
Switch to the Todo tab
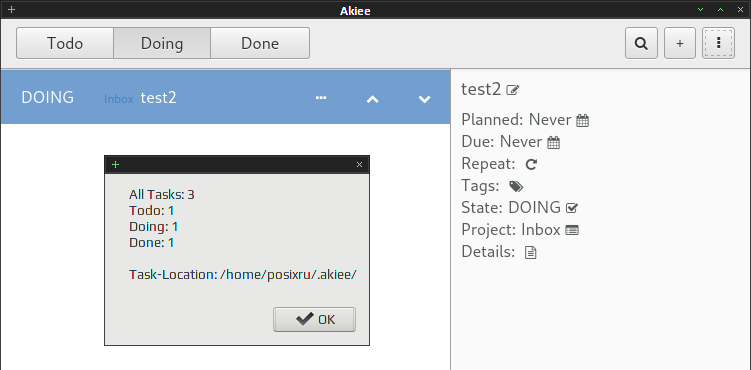[65, 43]
